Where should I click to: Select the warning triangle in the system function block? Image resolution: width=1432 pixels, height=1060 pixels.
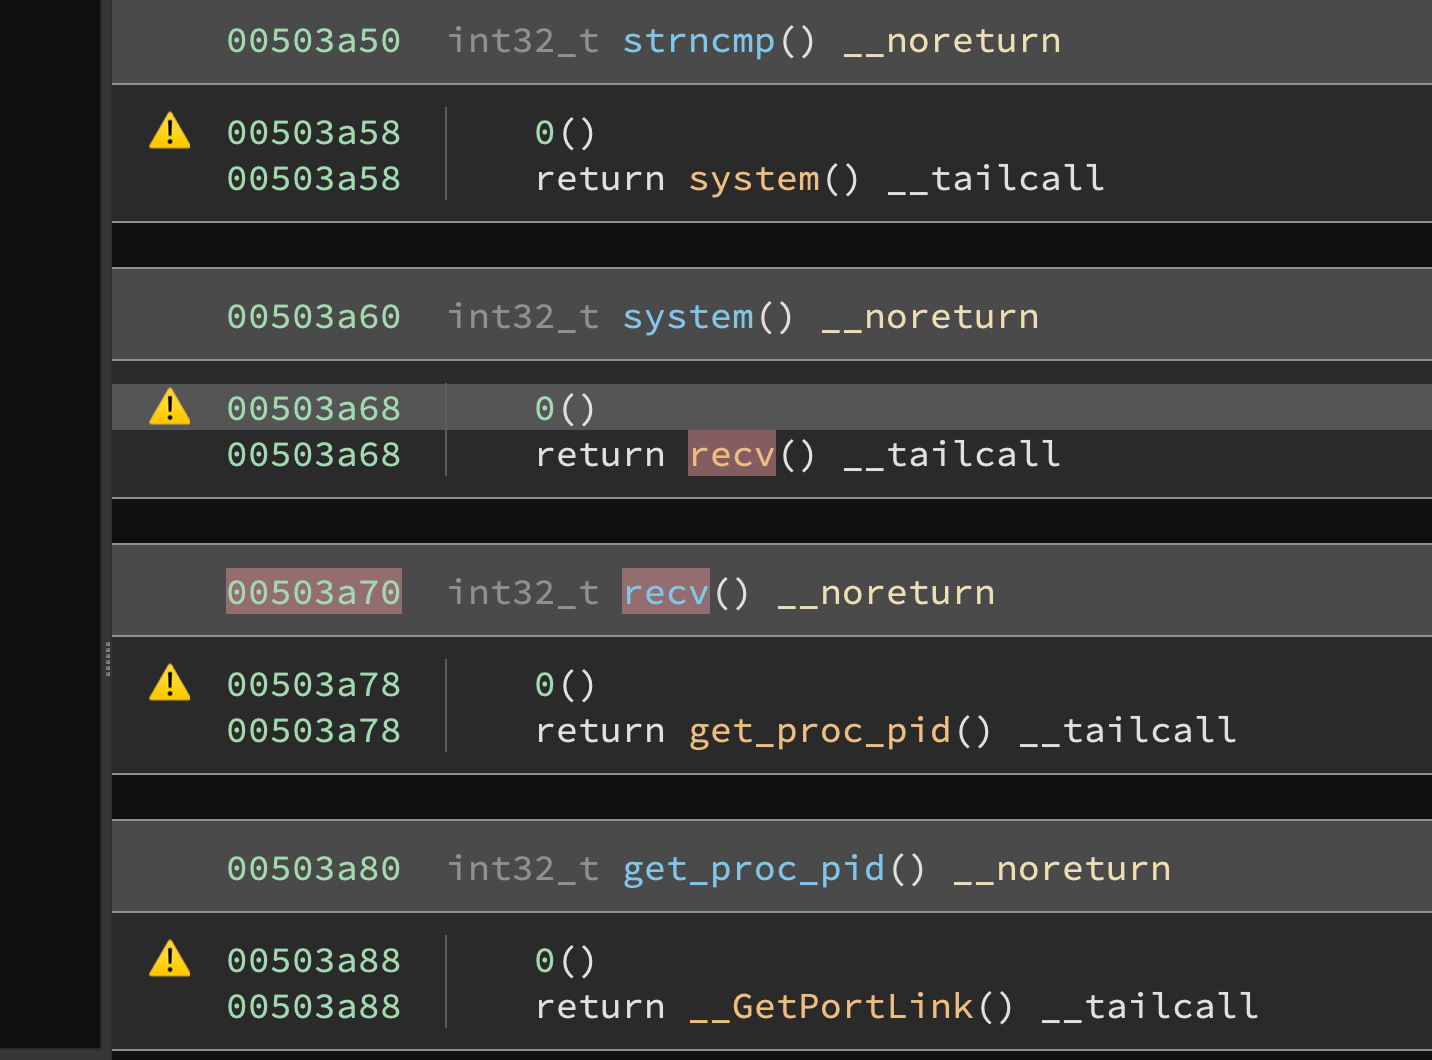[x=169, y=407]
